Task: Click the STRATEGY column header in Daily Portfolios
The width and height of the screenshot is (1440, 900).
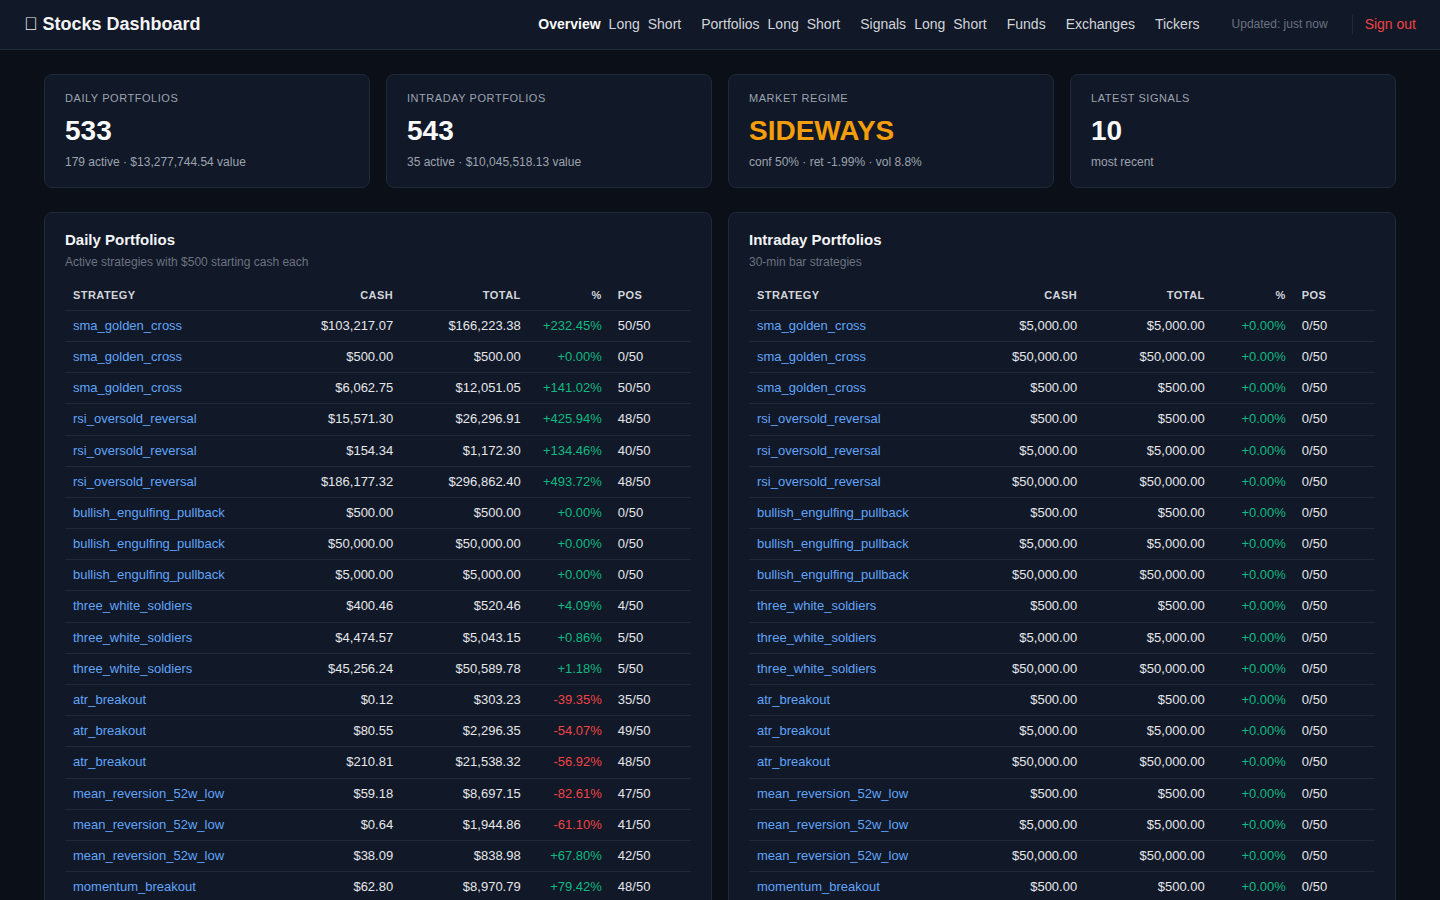Action: 104,295
